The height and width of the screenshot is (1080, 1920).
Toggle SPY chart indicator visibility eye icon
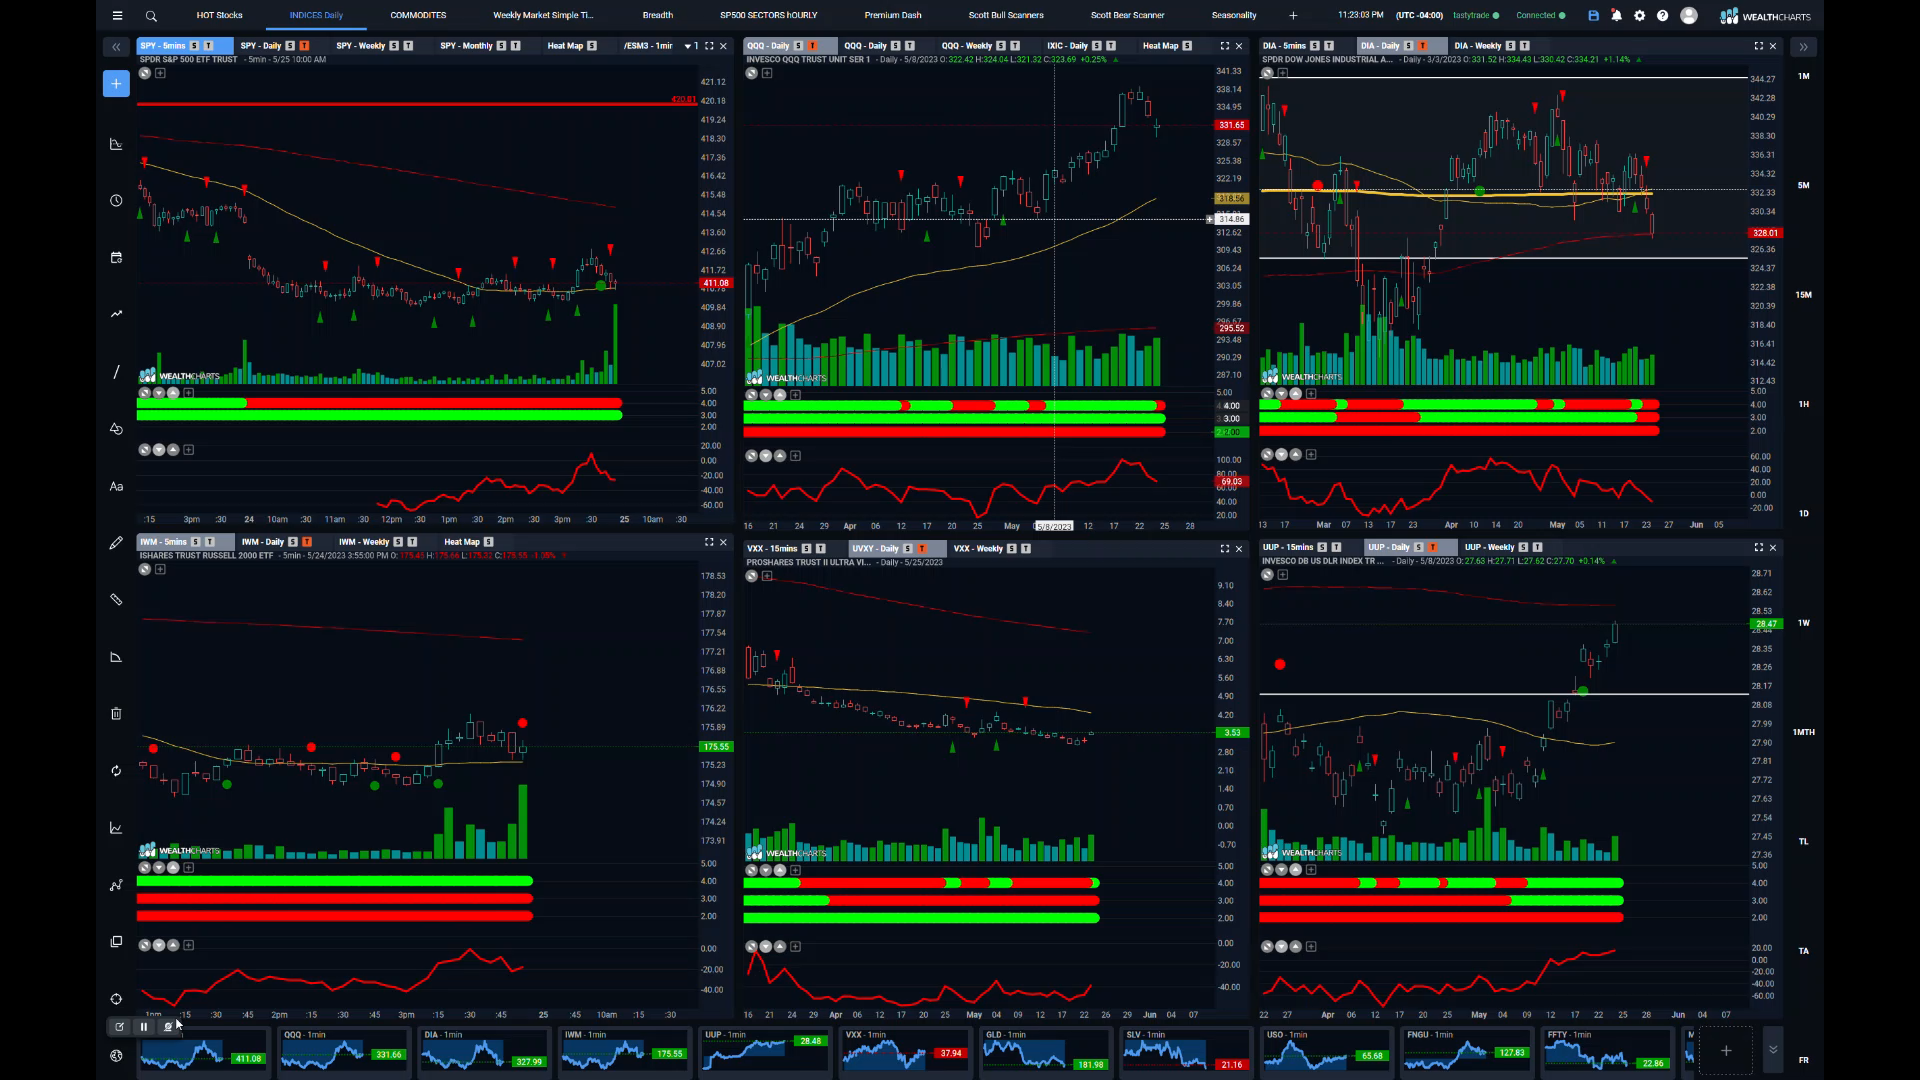click(x=144, y=73)
